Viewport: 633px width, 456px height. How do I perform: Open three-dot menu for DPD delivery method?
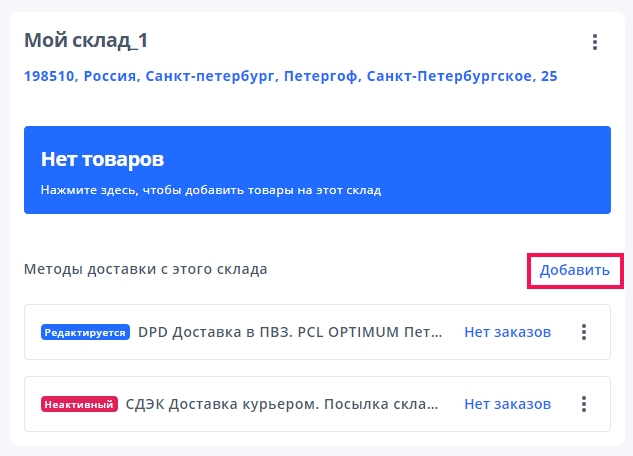coord(584,332)
